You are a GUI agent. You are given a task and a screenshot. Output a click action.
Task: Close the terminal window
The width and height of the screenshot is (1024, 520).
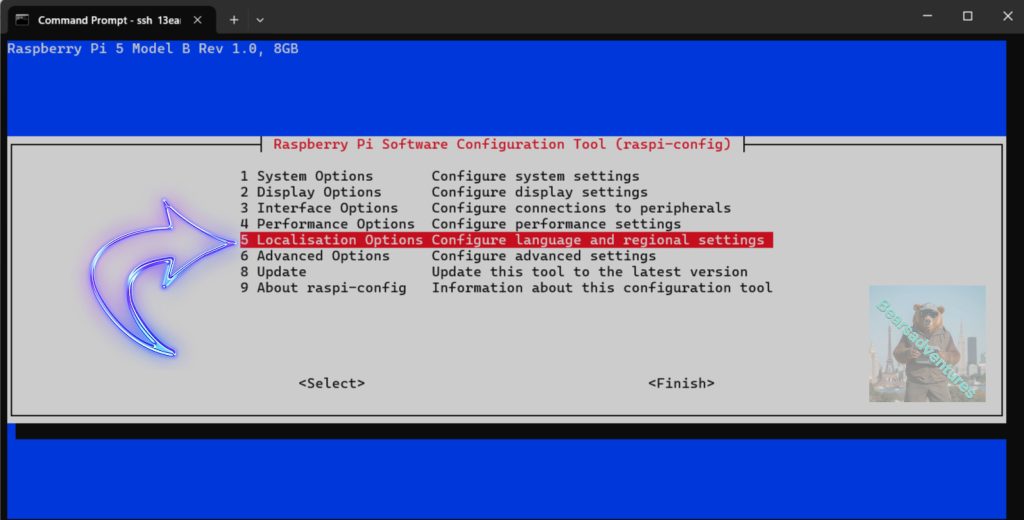coord(1008,16)
